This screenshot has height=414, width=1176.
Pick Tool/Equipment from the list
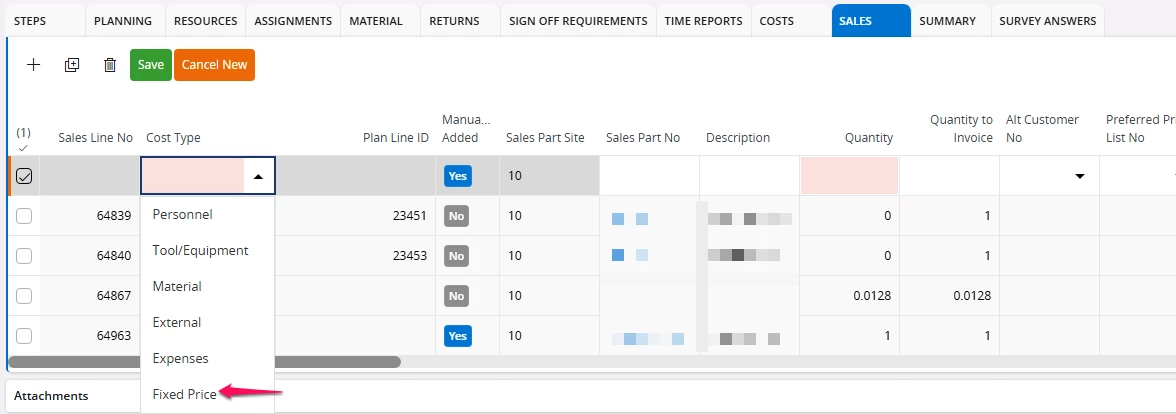click(200, 250)
